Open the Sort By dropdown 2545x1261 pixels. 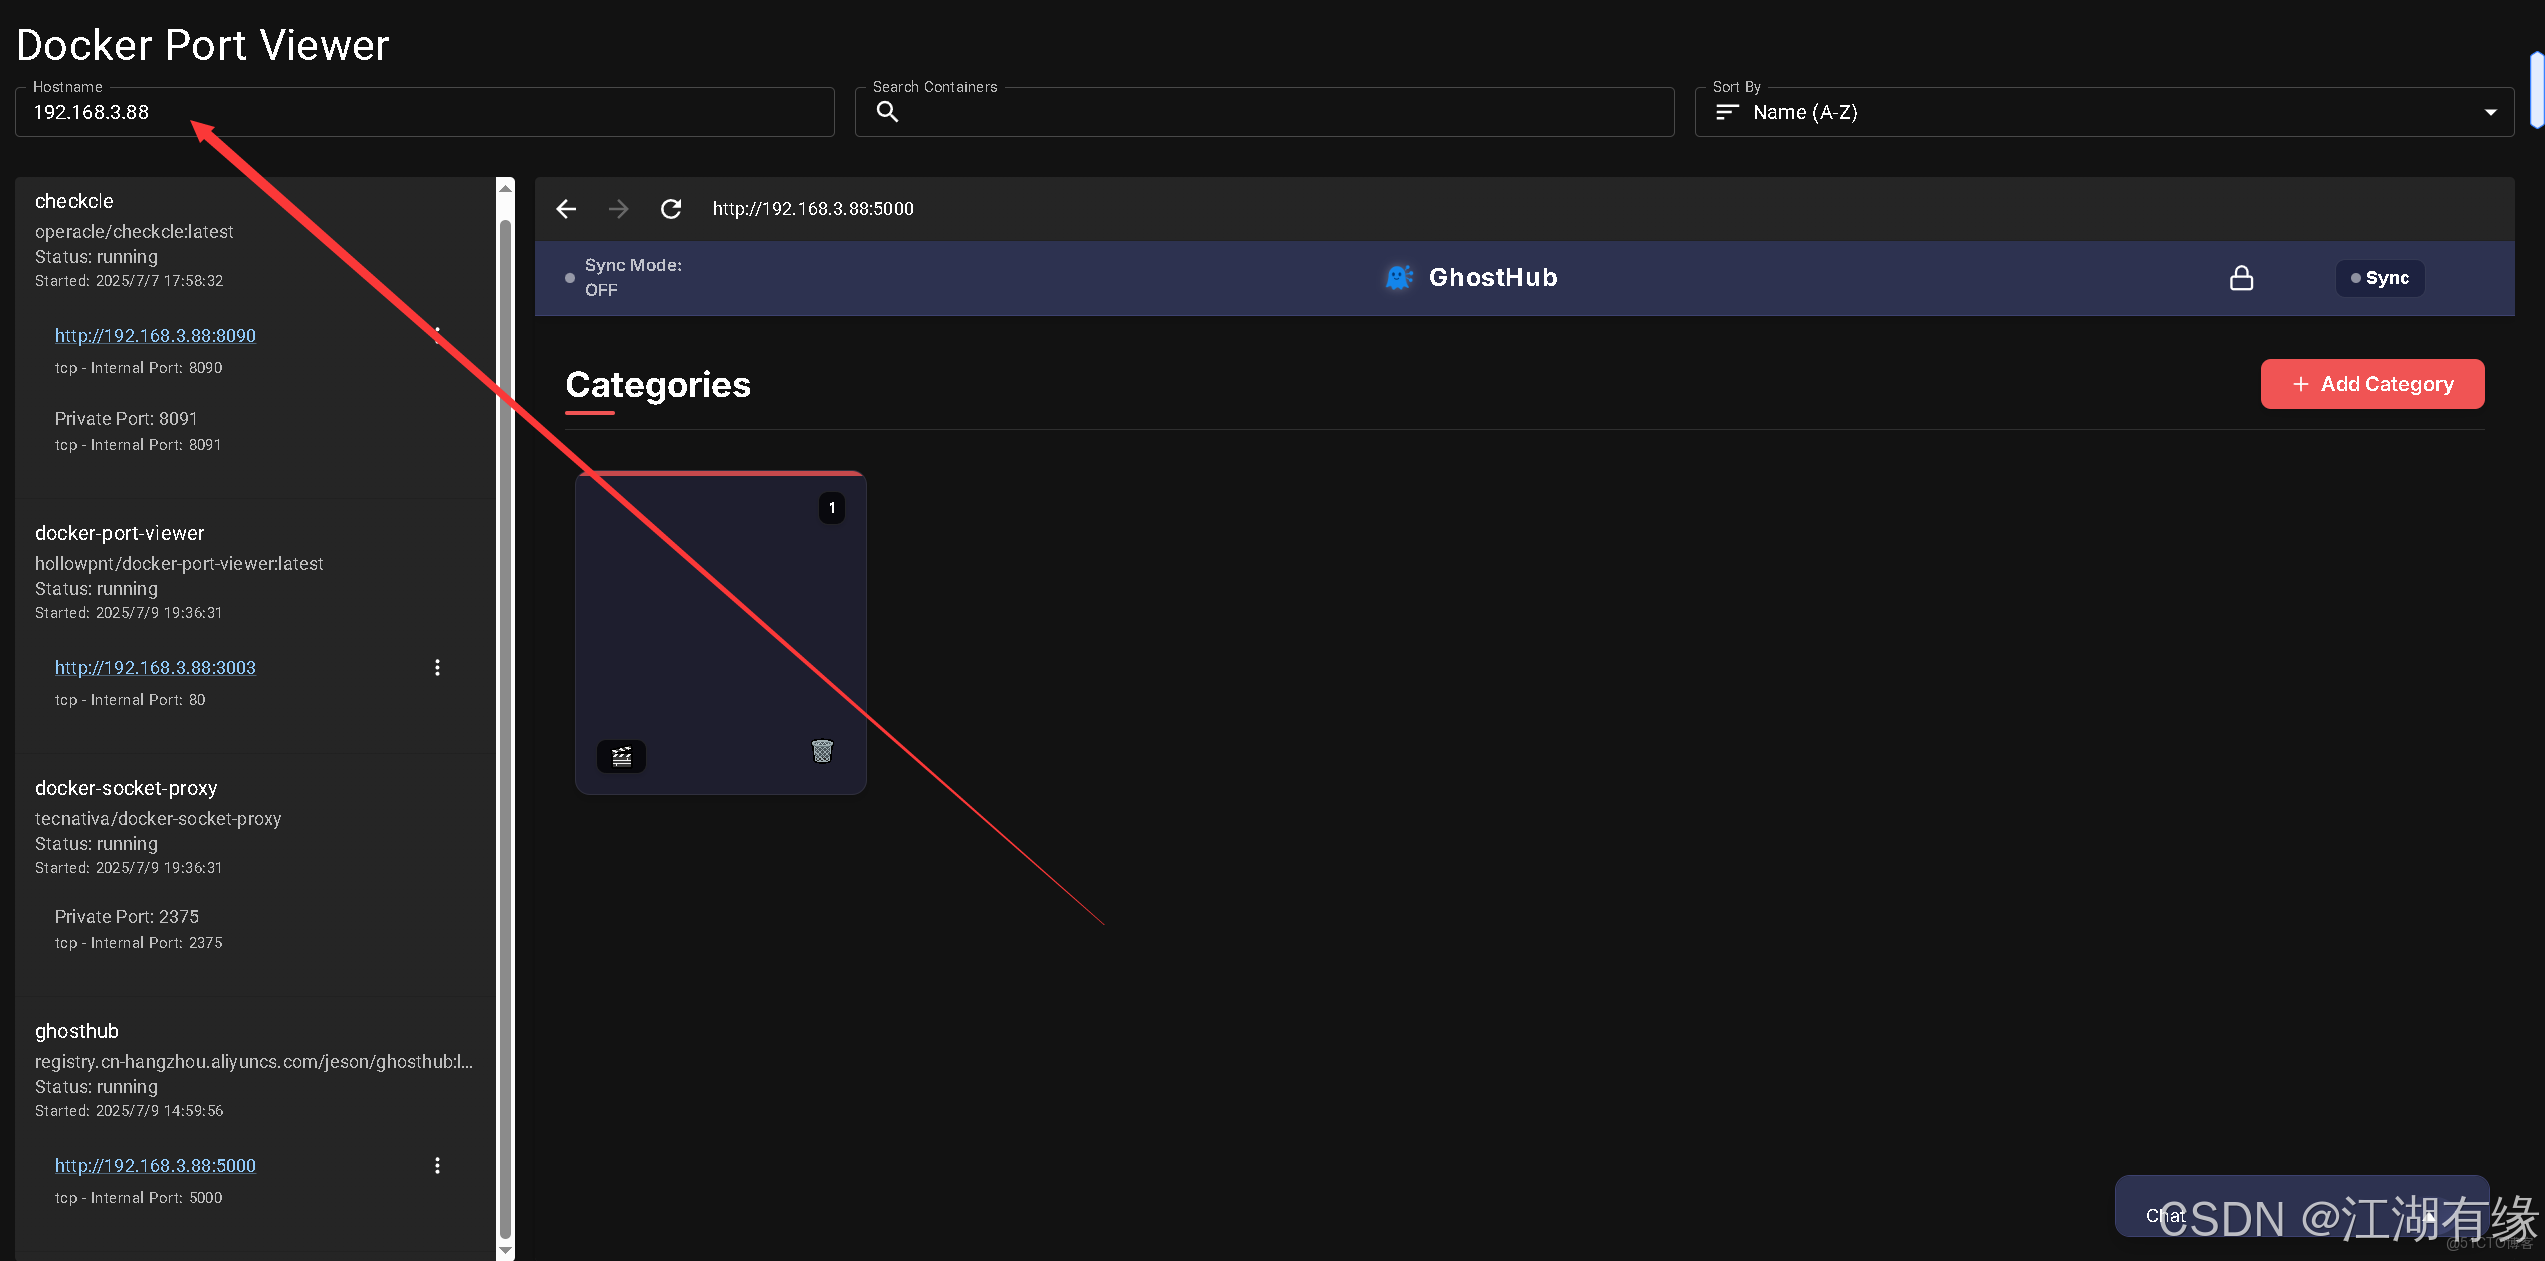(2104, 112)
